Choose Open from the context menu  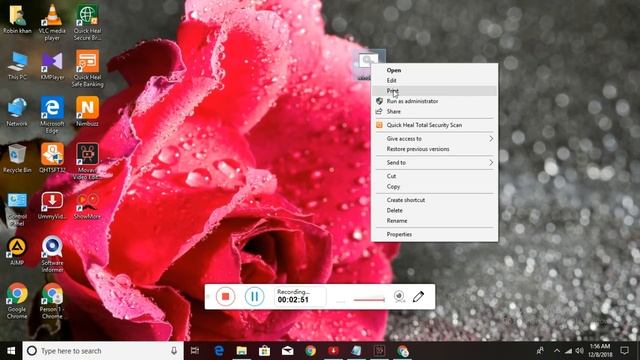[434, 70]
